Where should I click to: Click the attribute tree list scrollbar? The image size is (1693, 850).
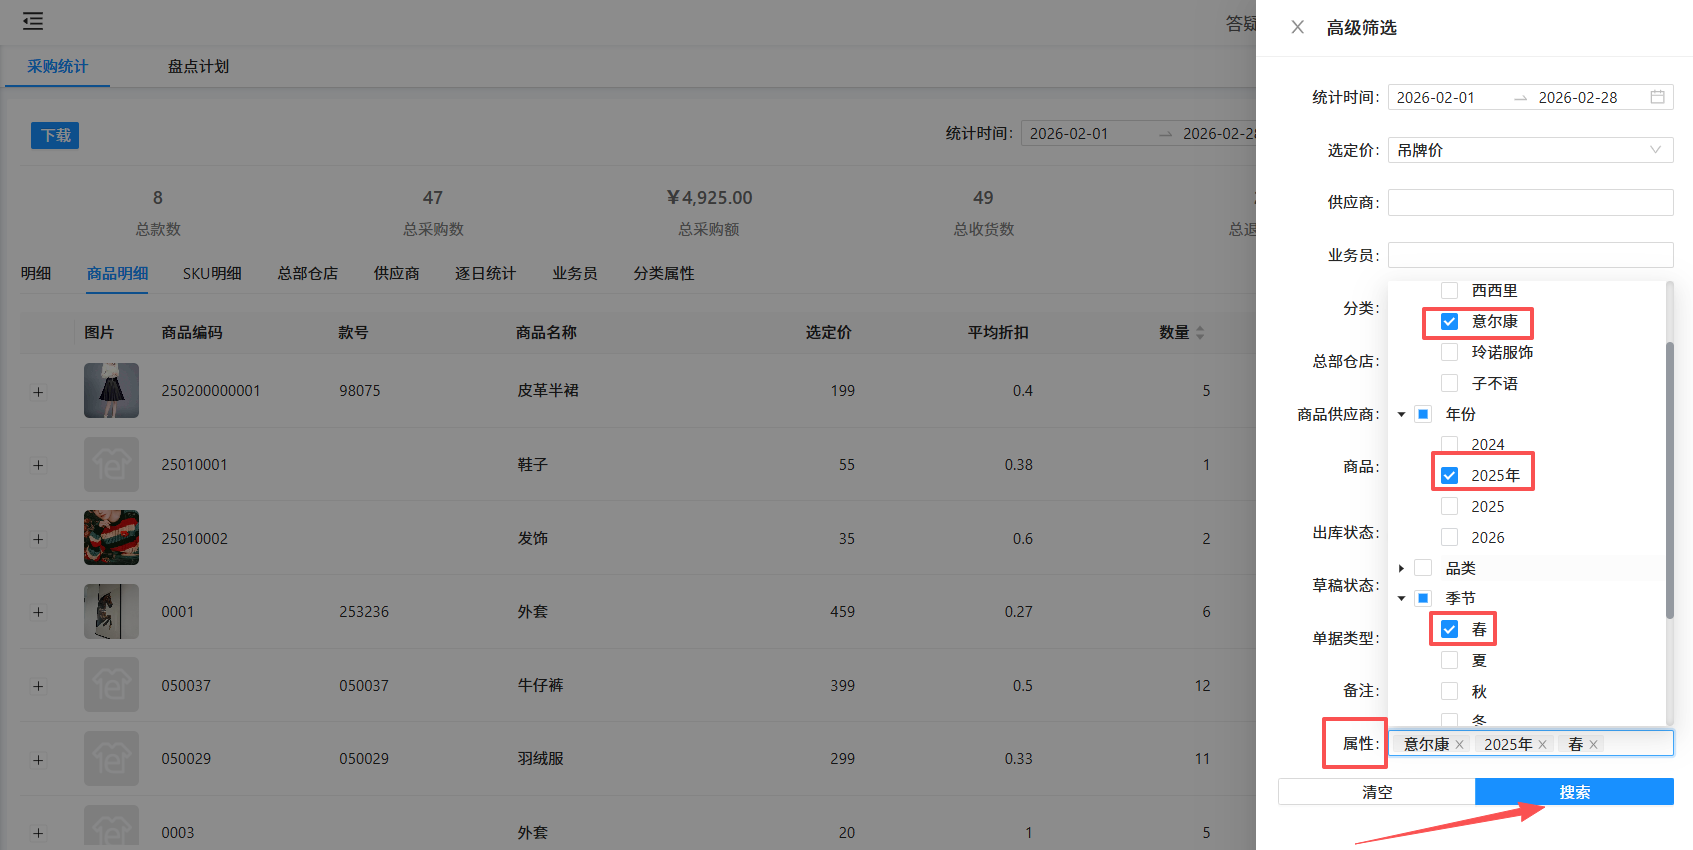[1669, 480]
